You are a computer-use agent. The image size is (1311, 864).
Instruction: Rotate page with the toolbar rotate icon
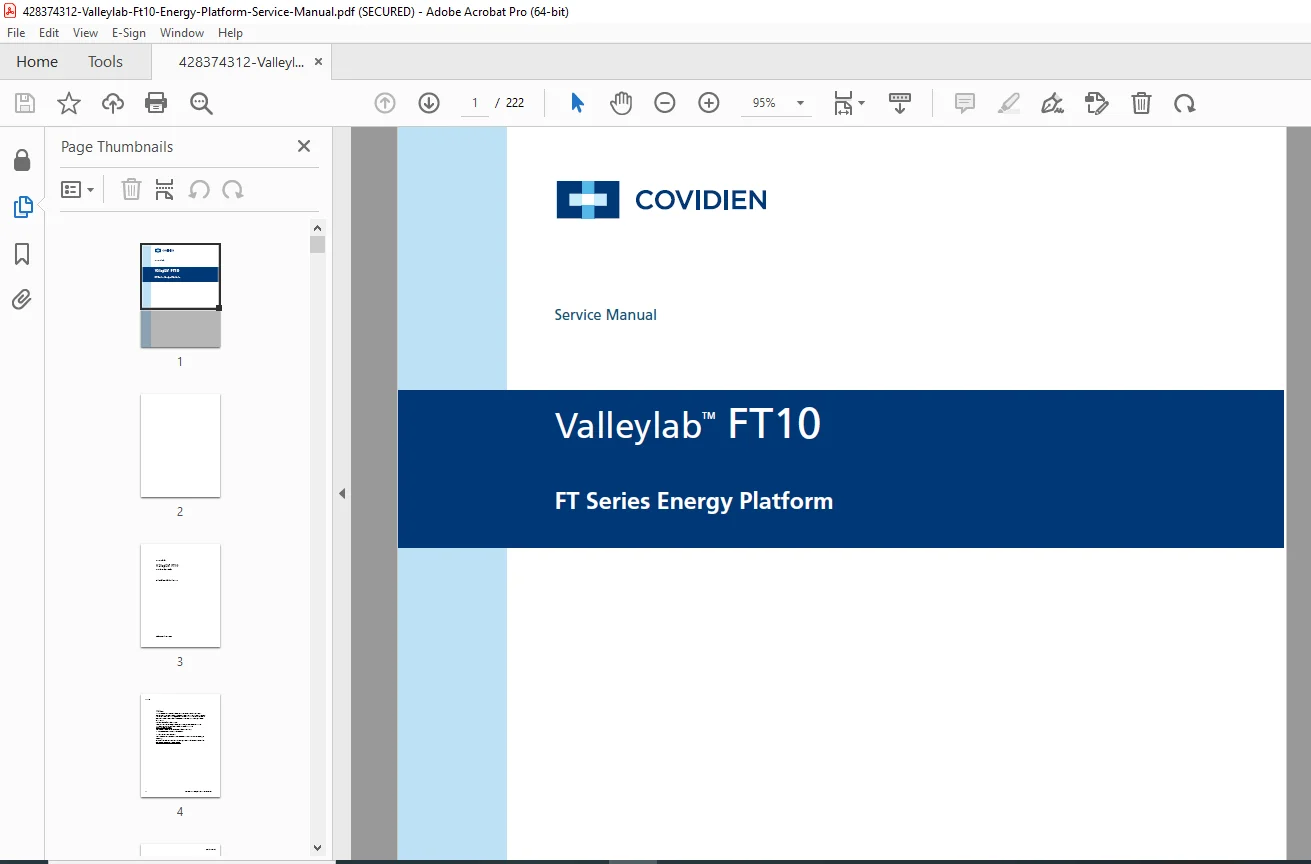click(x=1185, y=103)
